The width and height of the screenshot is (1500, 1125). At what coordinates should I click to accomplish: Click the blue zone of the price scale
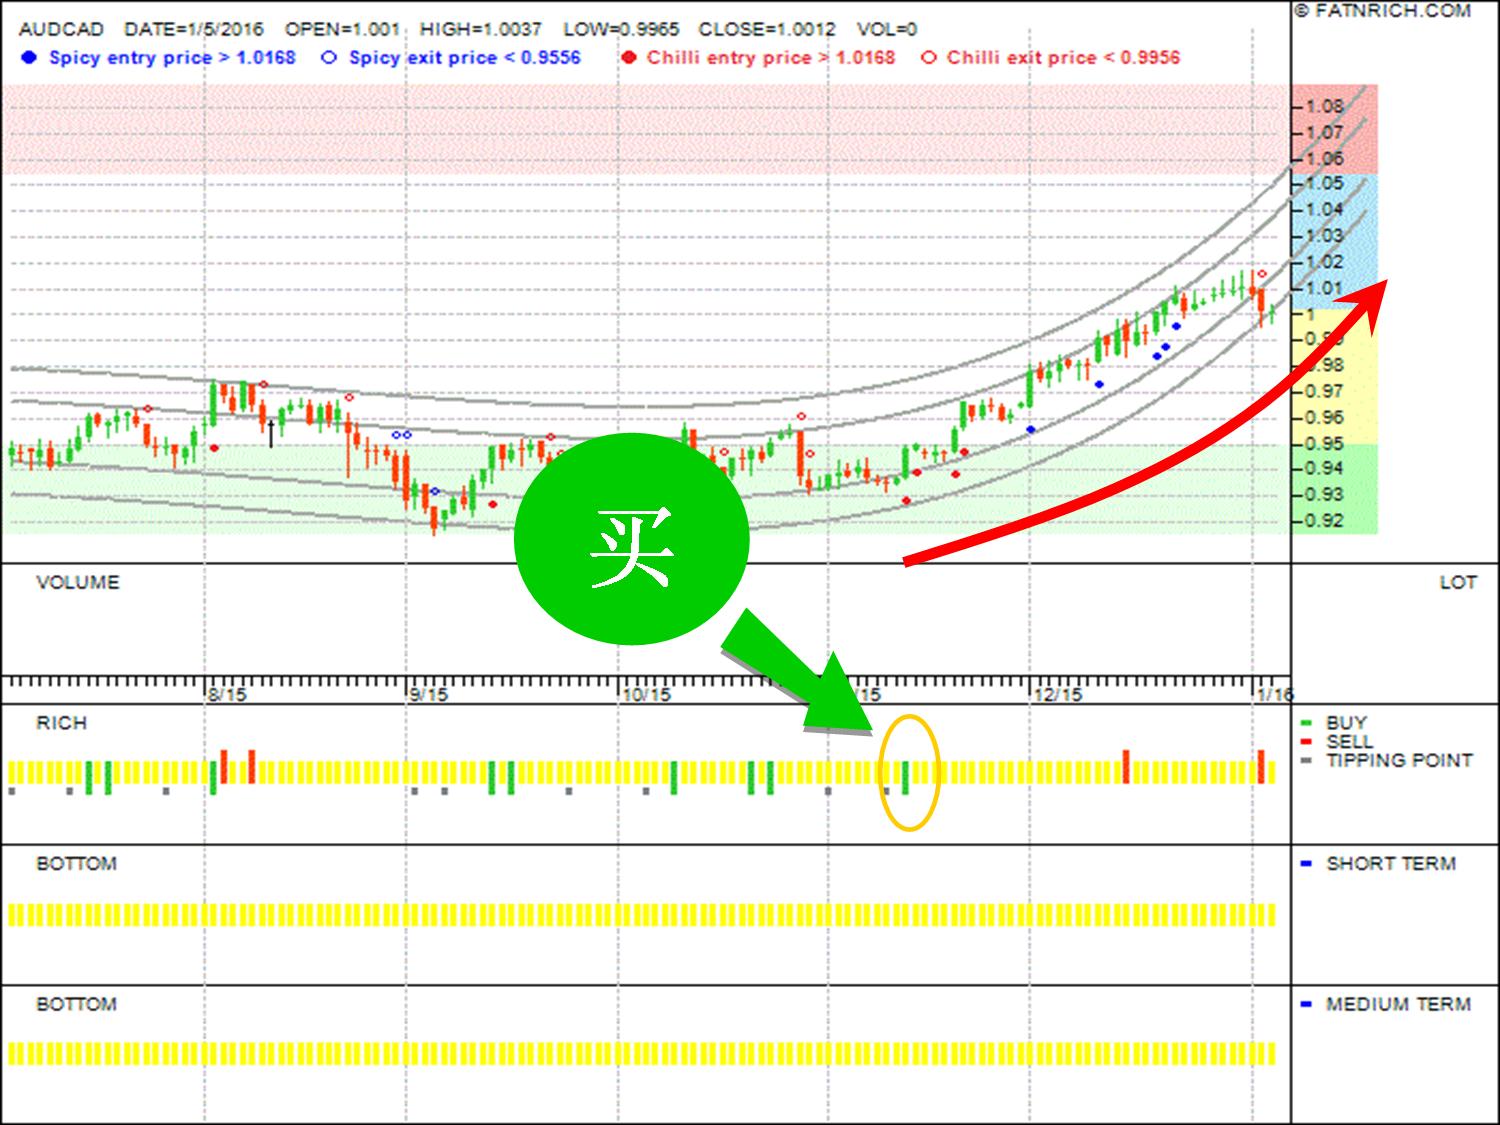point(1335,242)
